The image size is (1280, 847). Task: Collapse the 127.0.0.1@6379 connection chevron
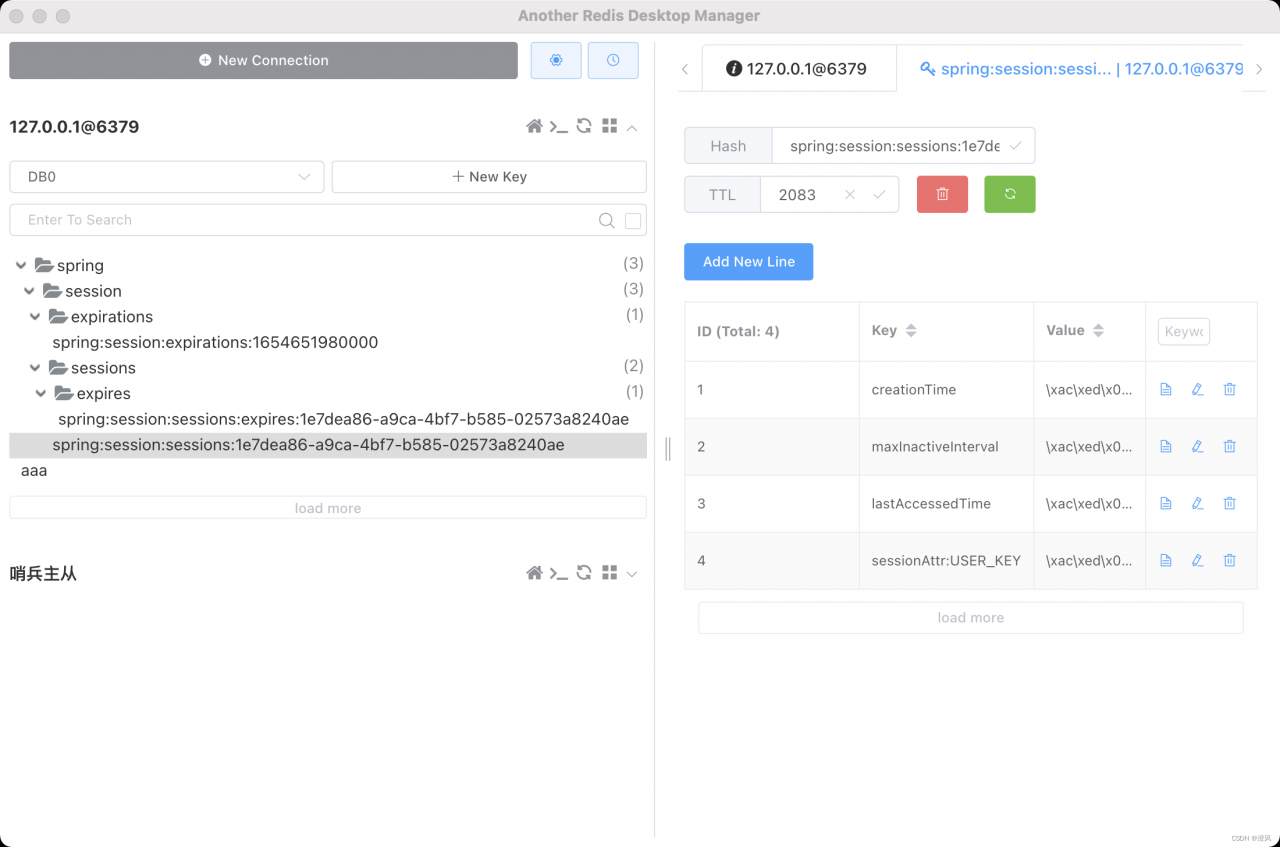coord(632,127)
